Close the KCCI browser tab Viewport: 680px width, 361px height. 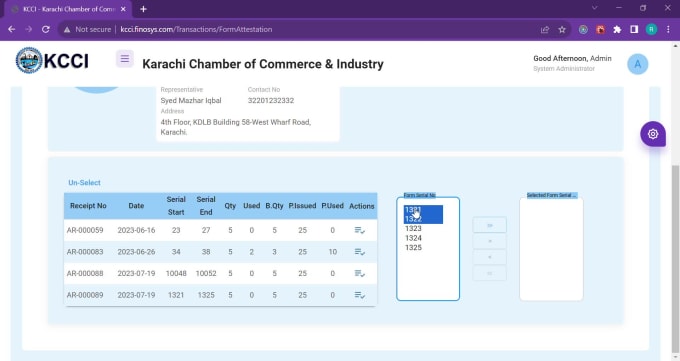pyautogui.click(x=123, y=9)
